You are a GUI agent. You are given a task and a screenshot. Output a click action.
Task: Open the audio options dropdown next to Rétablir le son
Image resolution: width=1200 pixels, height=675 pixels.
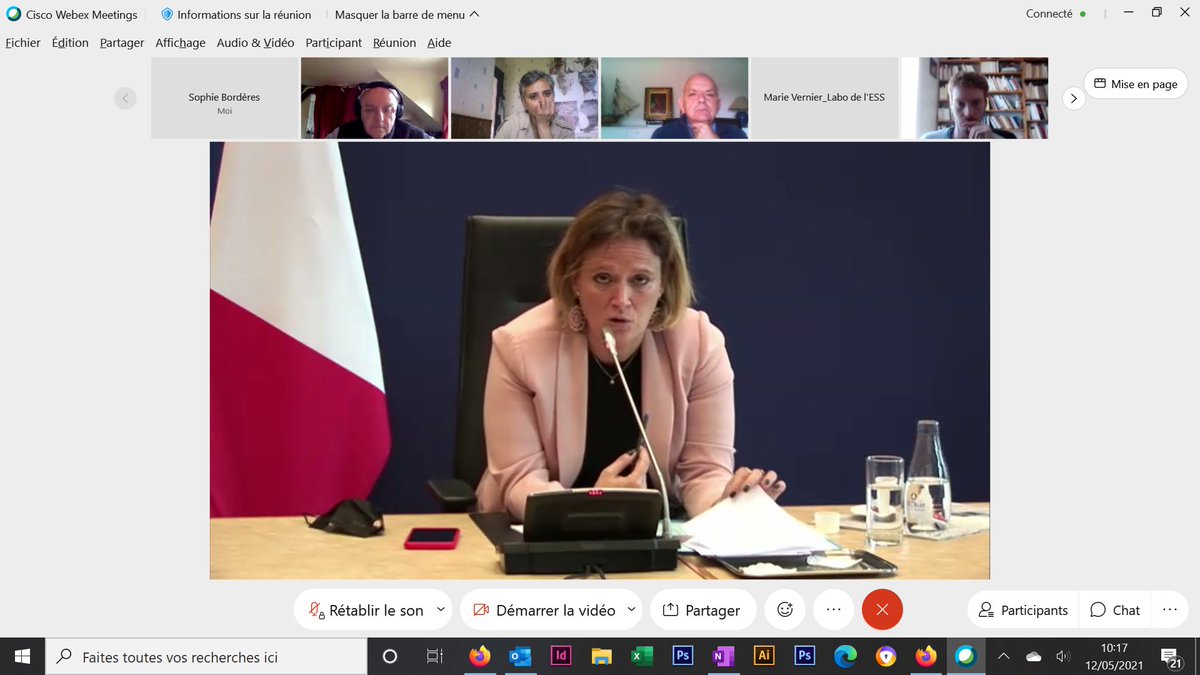[x=440, y=609]
